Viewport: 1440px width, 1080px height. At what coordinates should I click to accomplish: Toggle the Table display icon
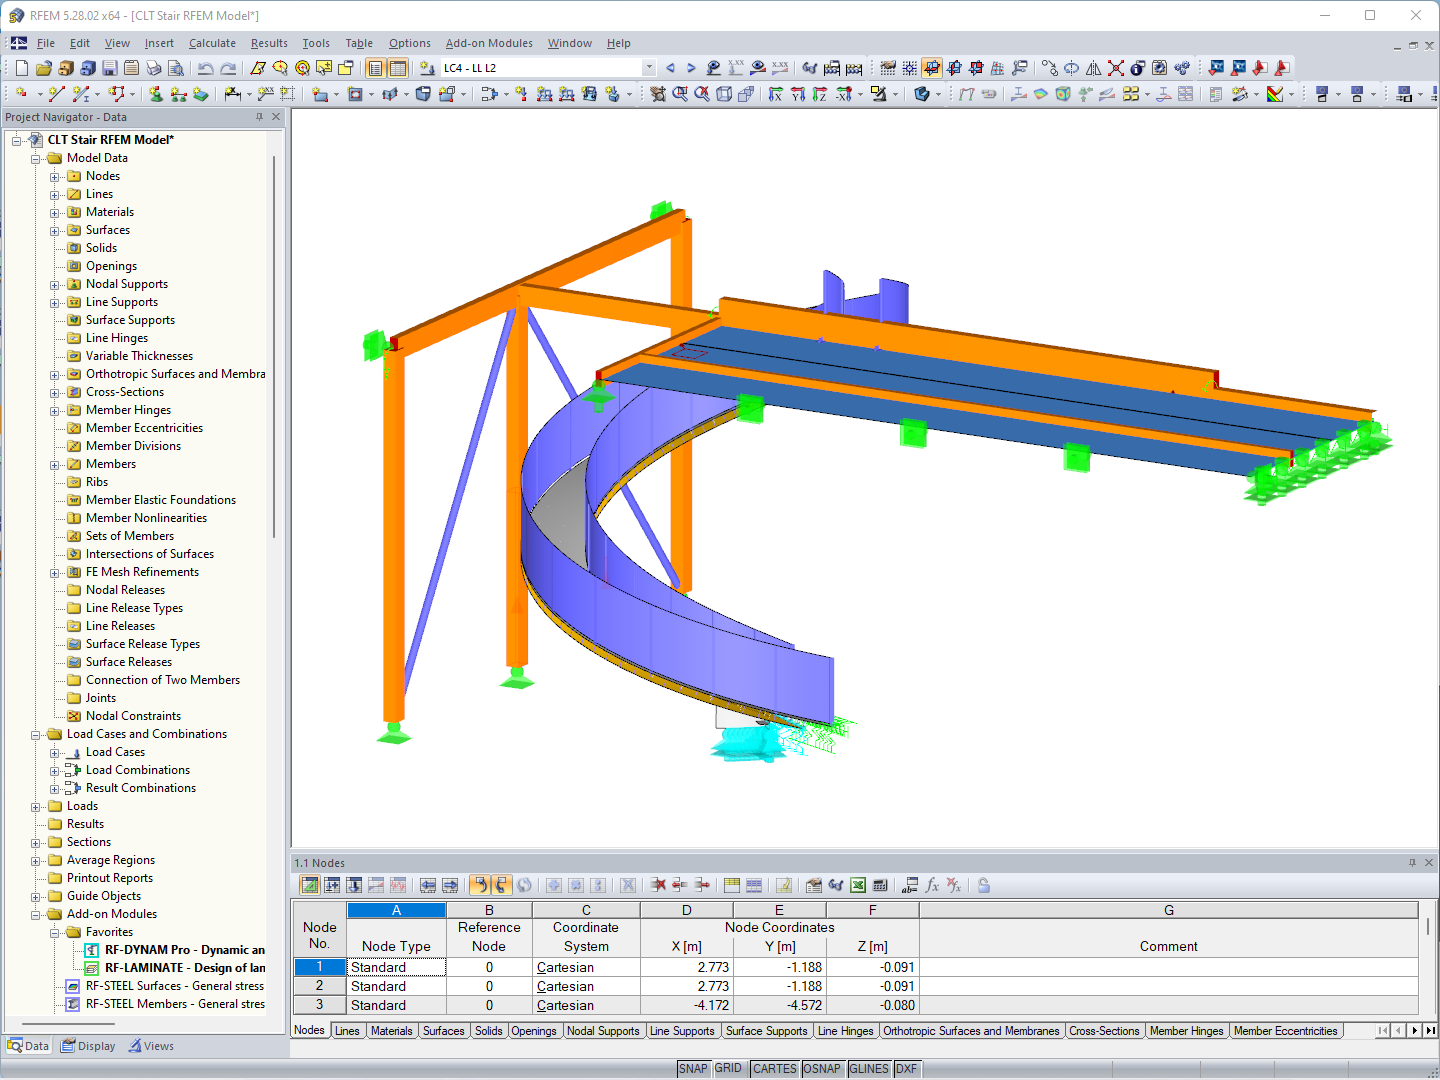(x=398, y=68)
